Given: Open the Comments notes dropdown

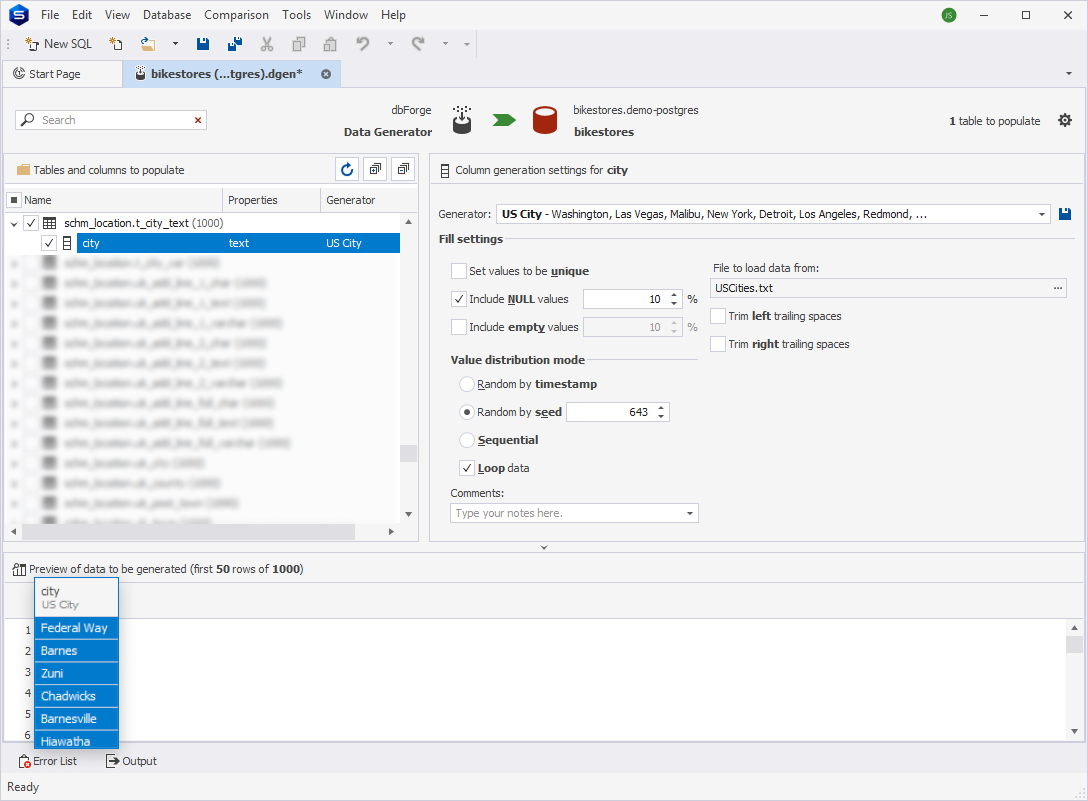Looking at the screenshot, I should tap(690, 514).
